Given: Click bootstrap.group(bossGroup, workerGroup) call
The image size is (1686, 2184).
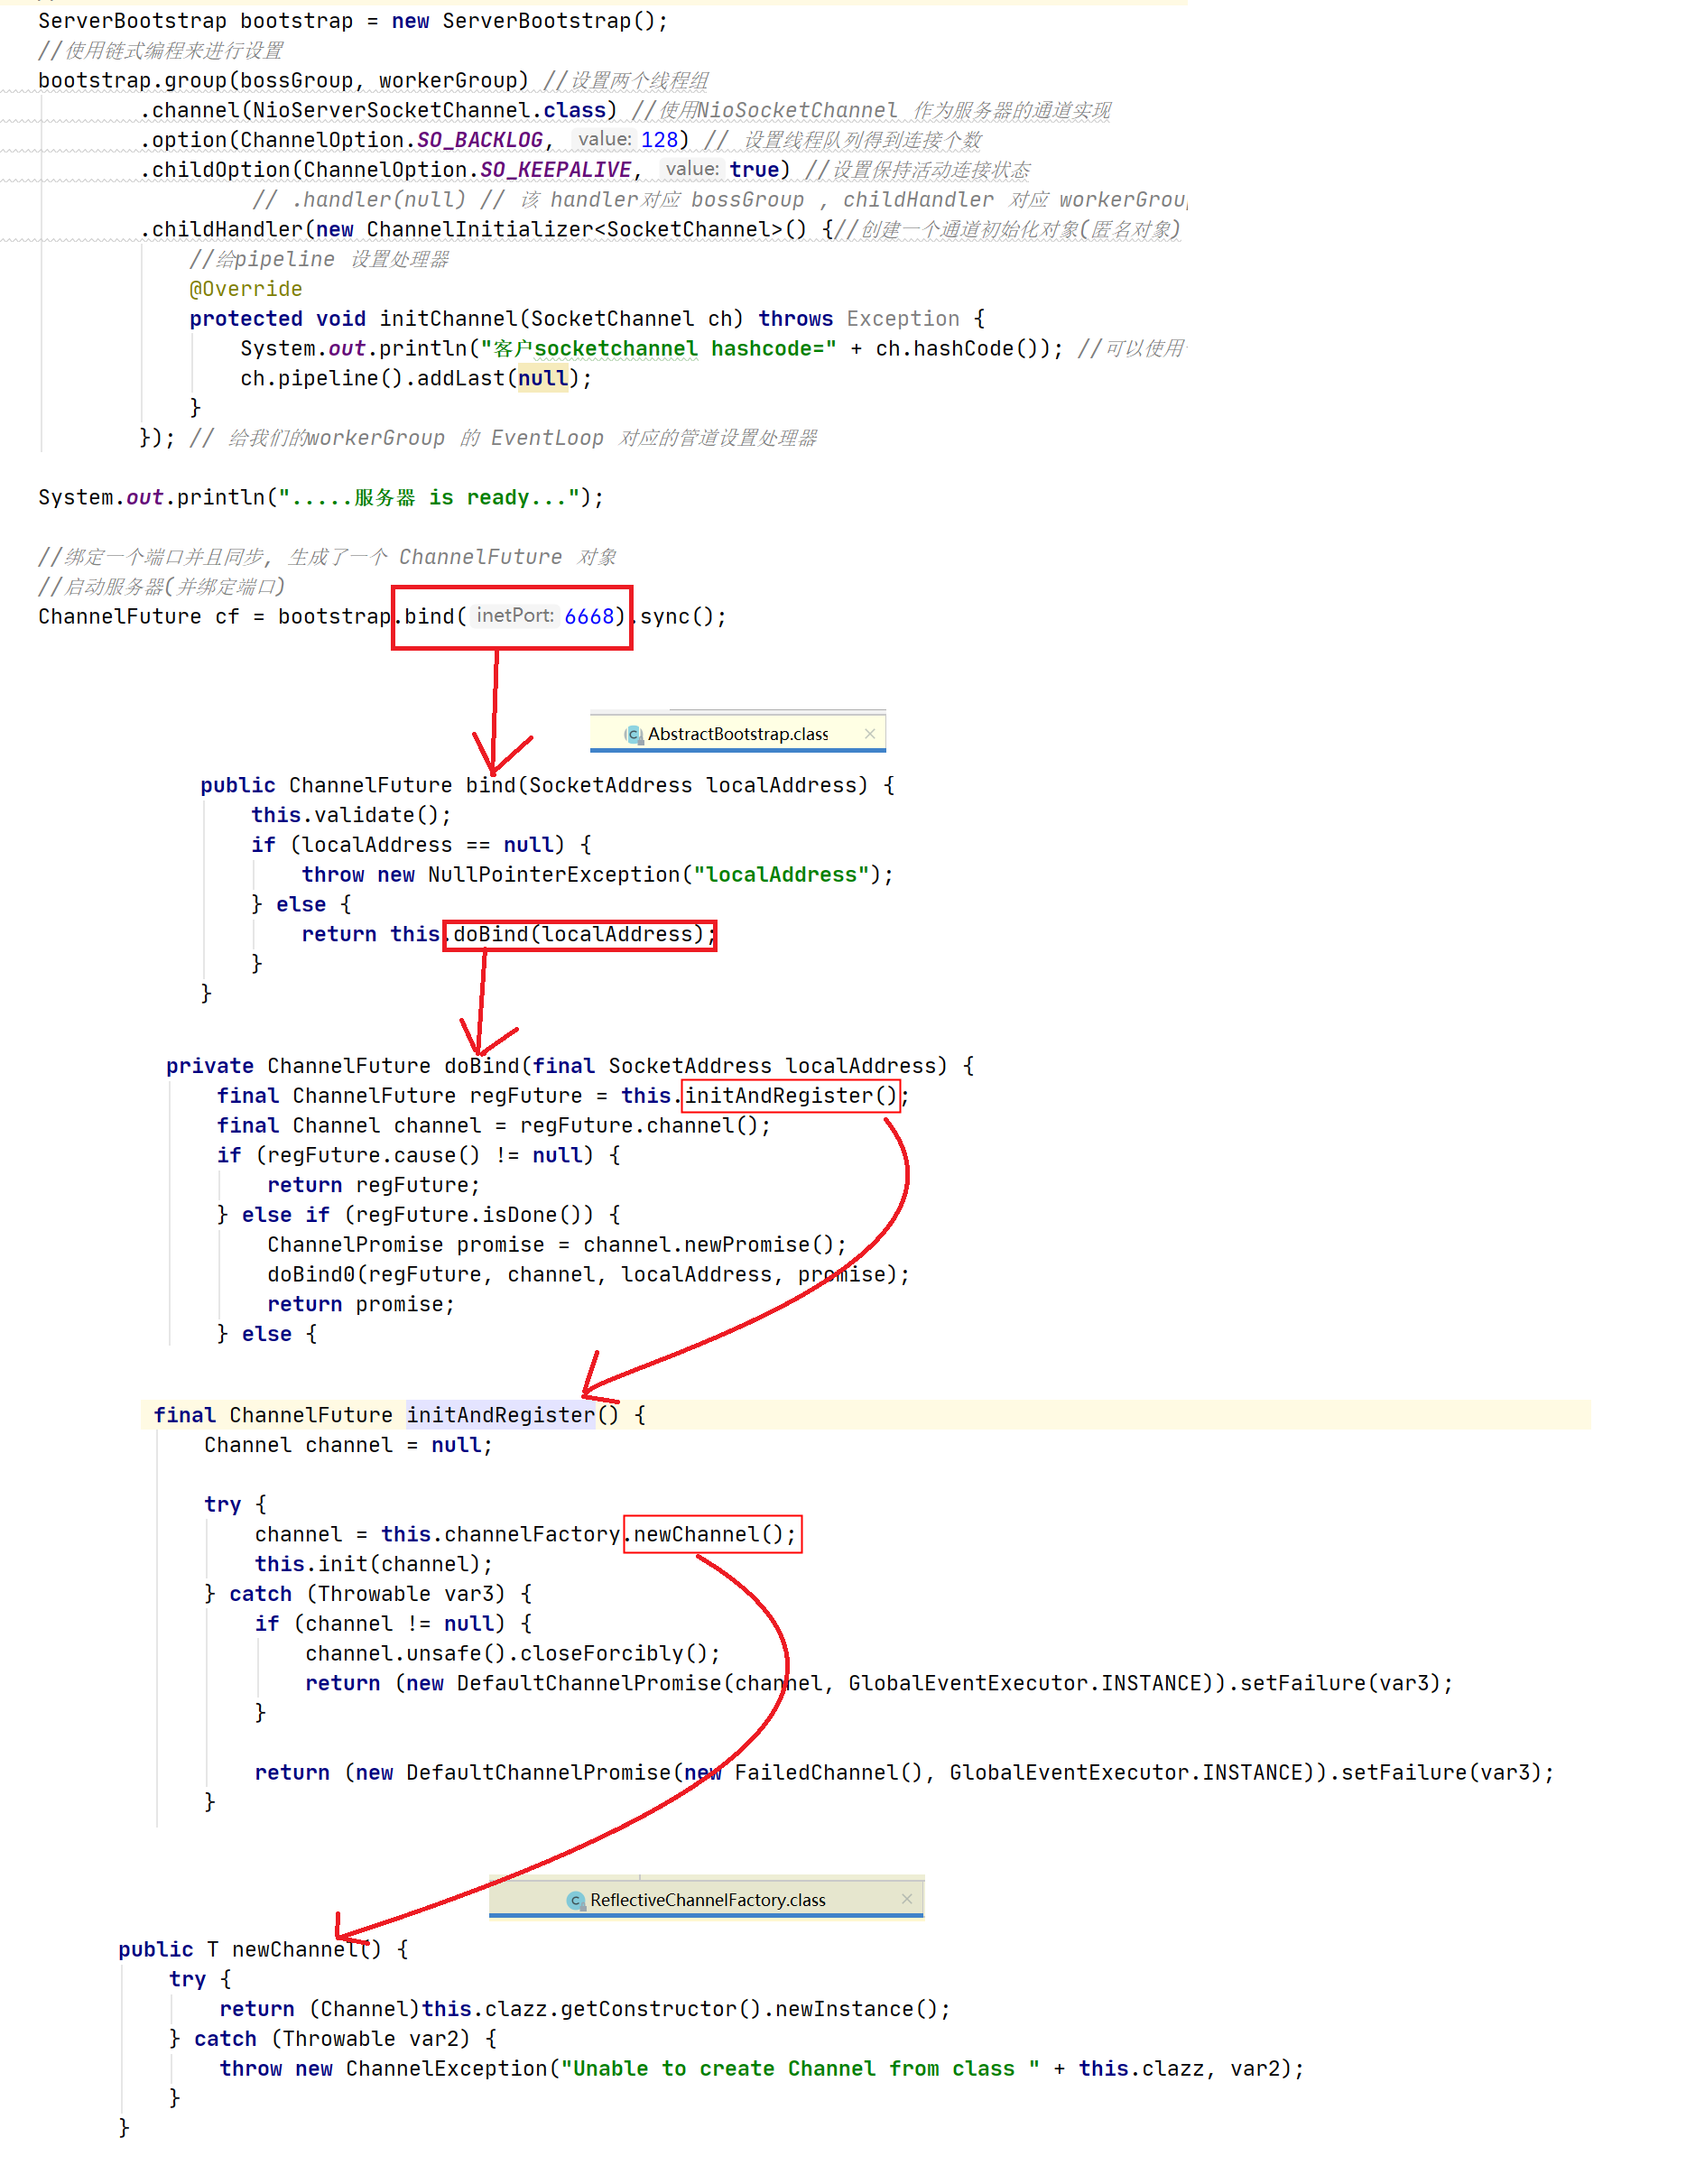Looking at the screenshot, I should (x=283, y=80).
